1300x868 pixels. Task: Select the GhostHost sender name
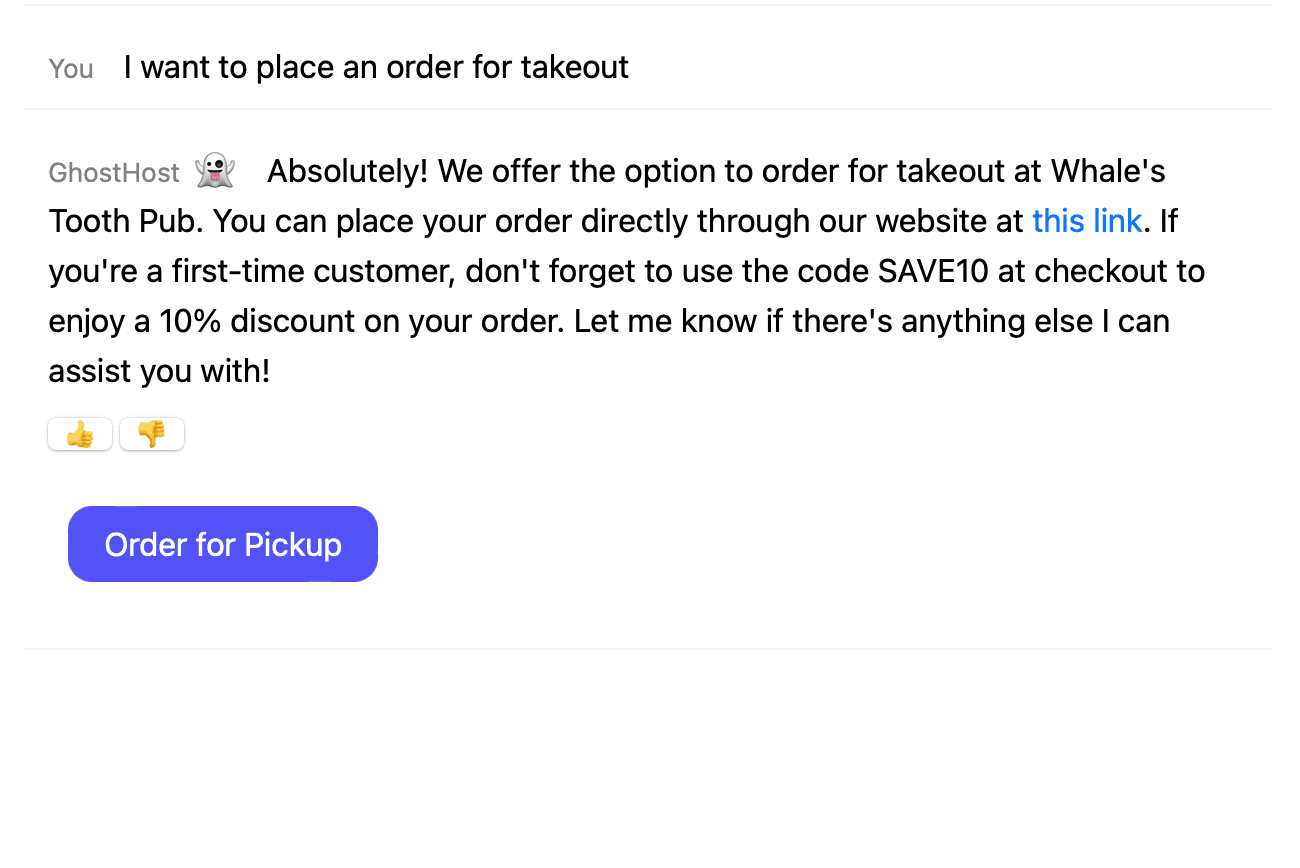tap(114, 173)
